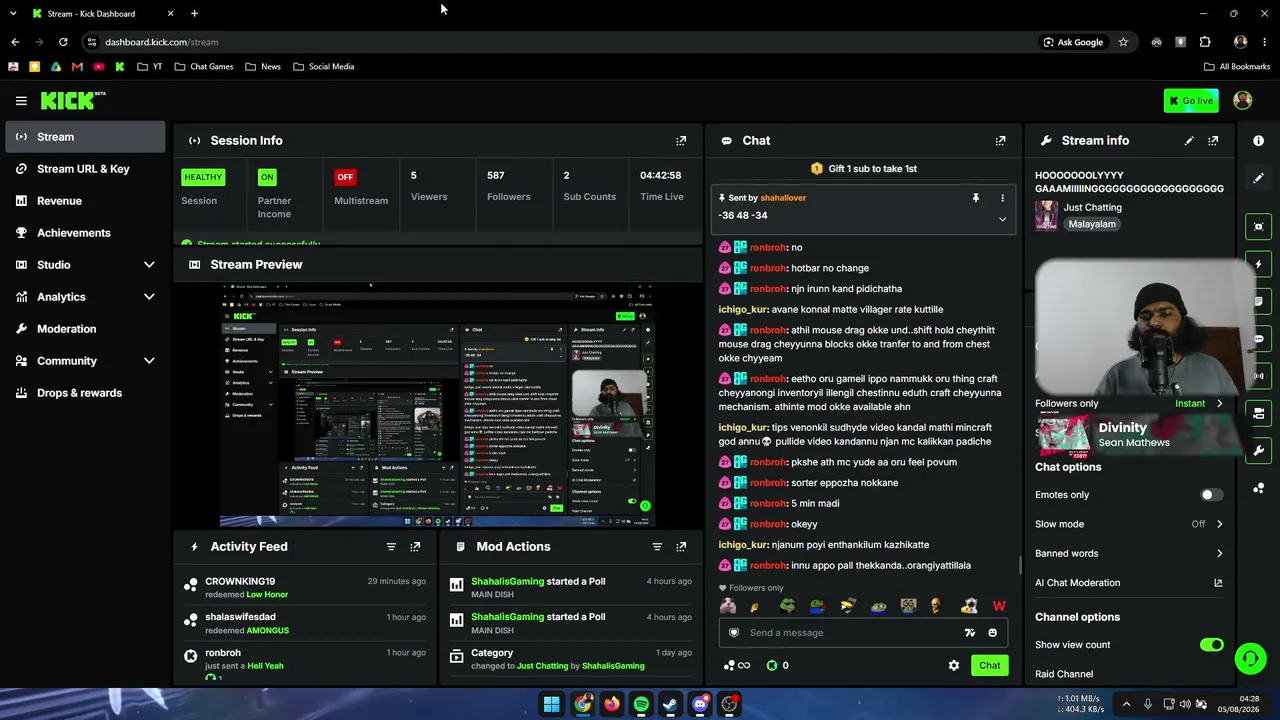The height and width of the screenshot is (720, 1280).
Task: Click the translate icon in chat input
Action: (969, 633)
